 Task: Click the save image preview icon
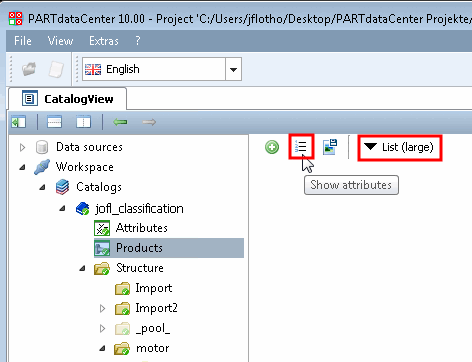click(x=330, y=147)
